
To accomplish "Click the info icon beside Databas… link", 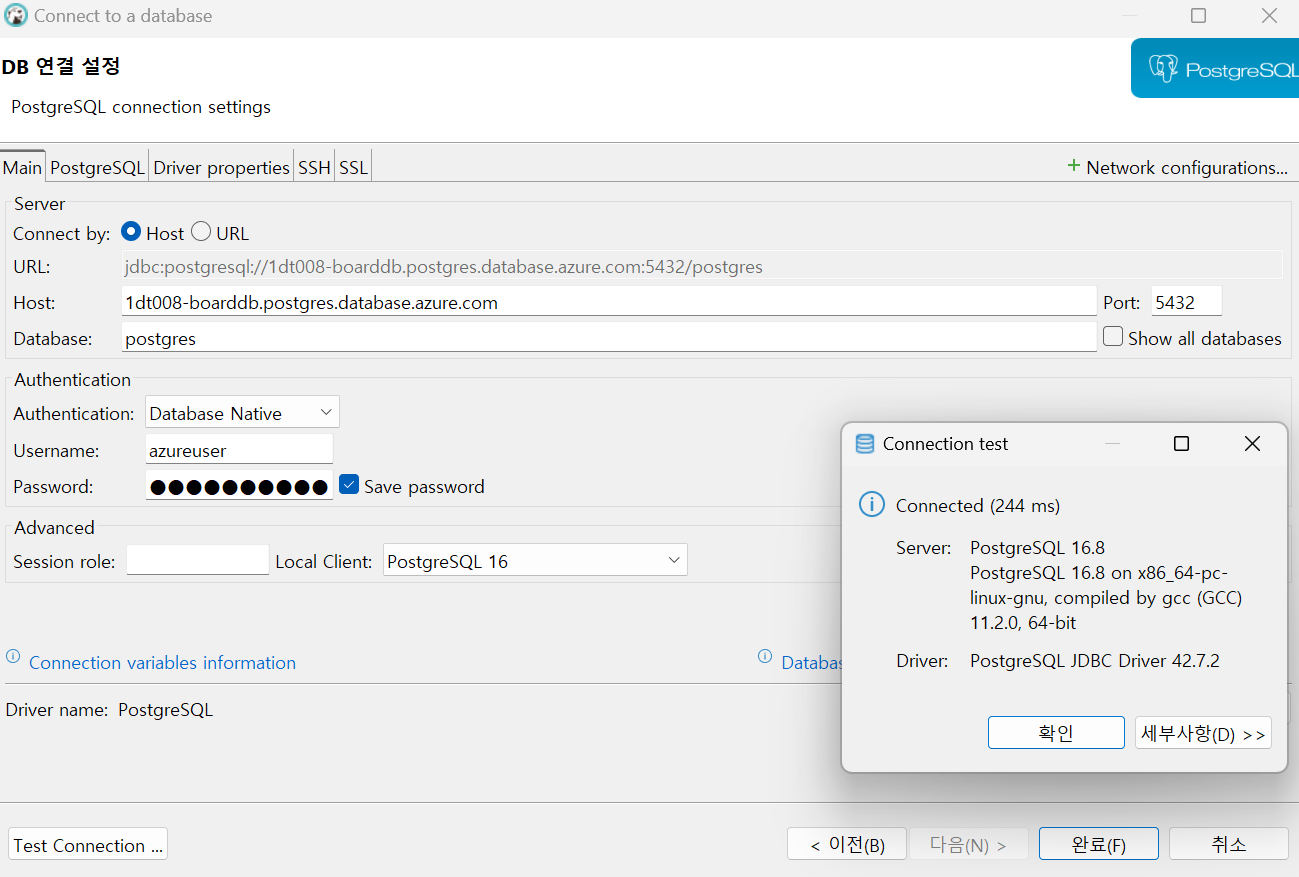I will (765, 657).
